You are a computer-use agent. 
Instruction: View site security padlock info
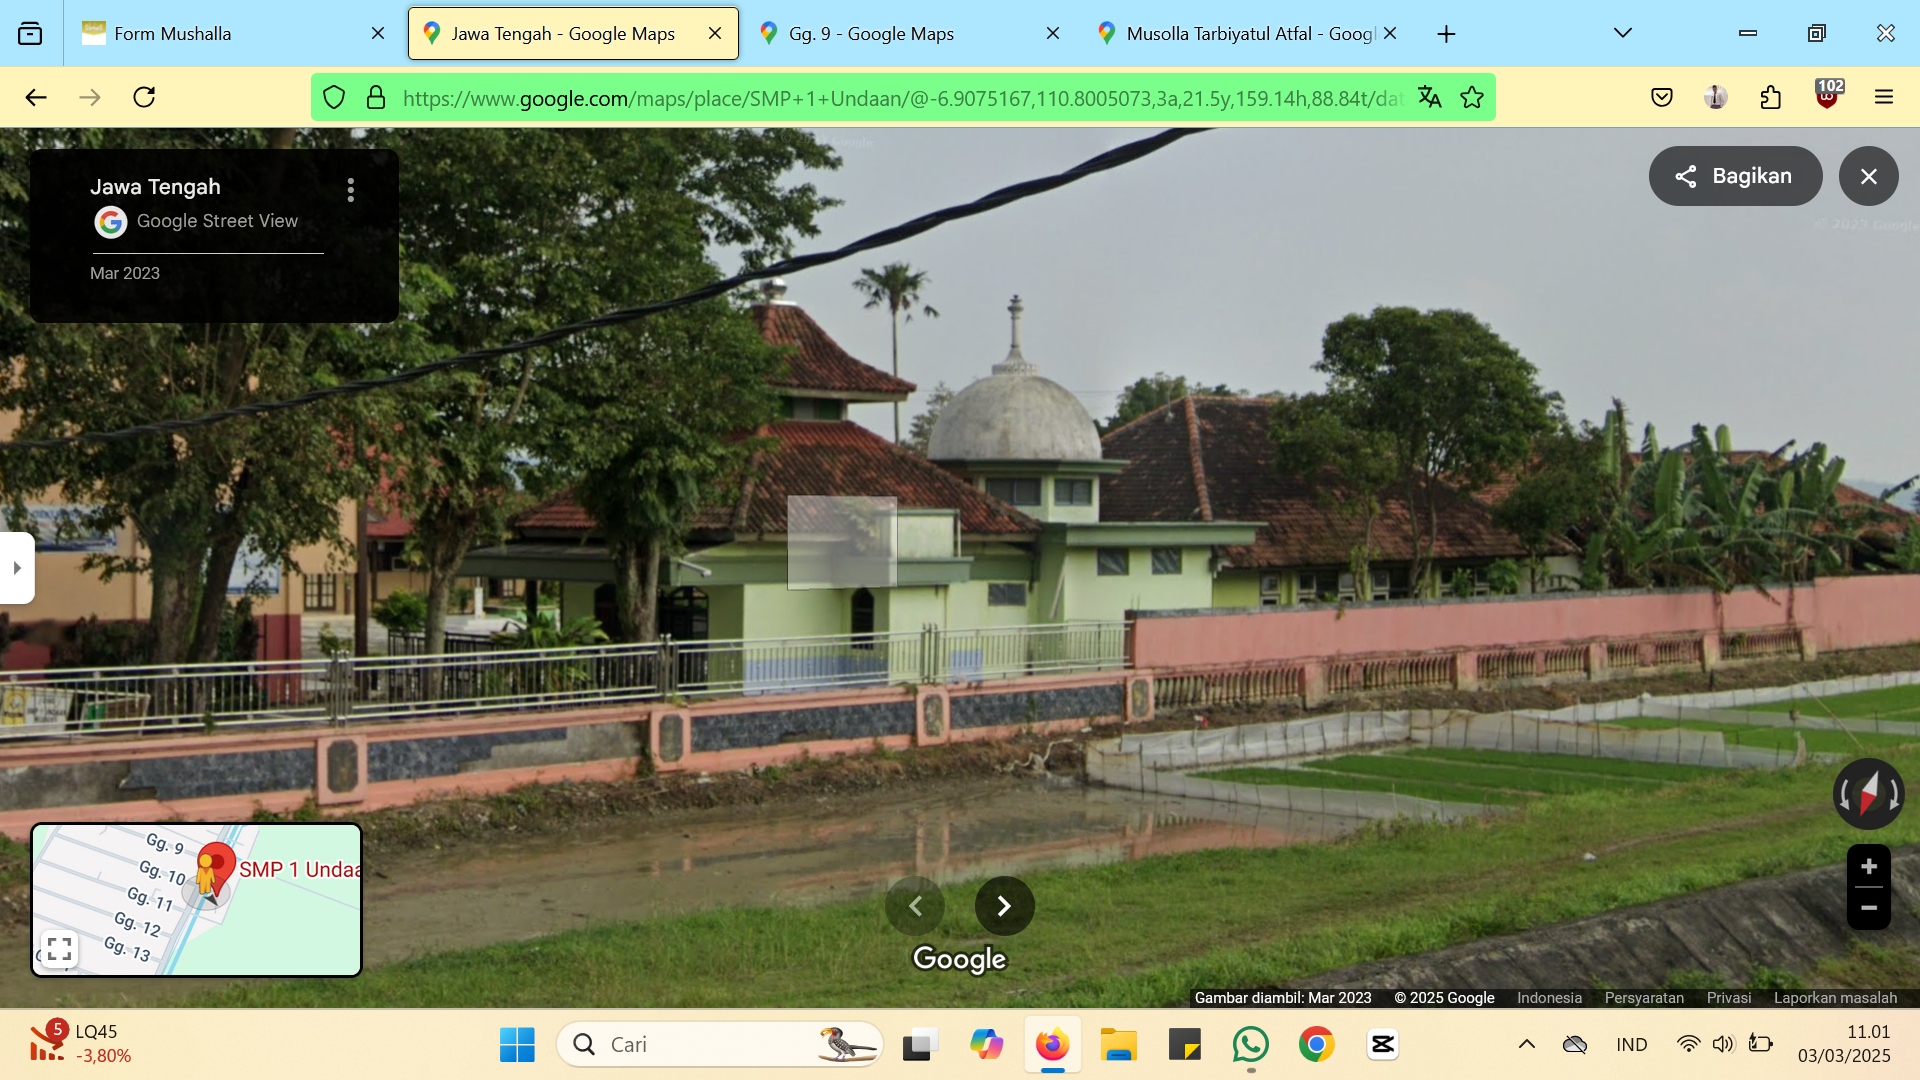click(376, 97)
